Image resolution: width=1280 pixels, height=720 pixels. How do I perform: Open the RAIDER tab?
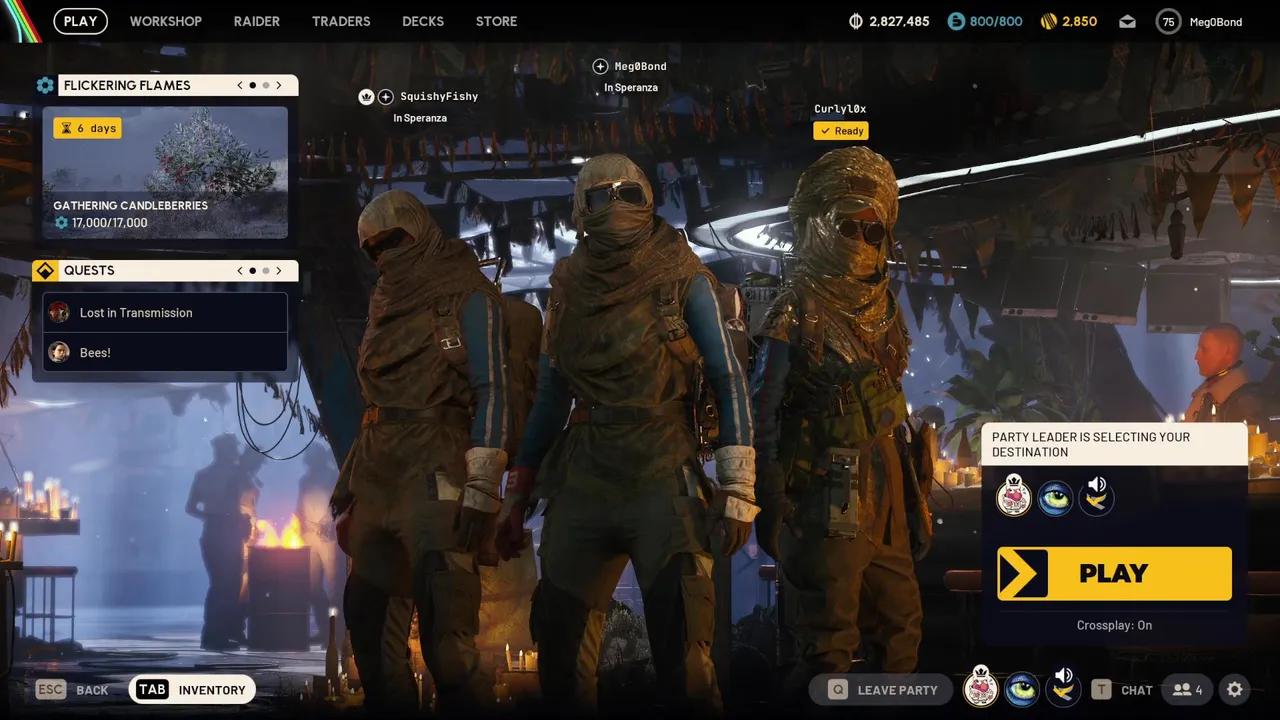(257, 21)
